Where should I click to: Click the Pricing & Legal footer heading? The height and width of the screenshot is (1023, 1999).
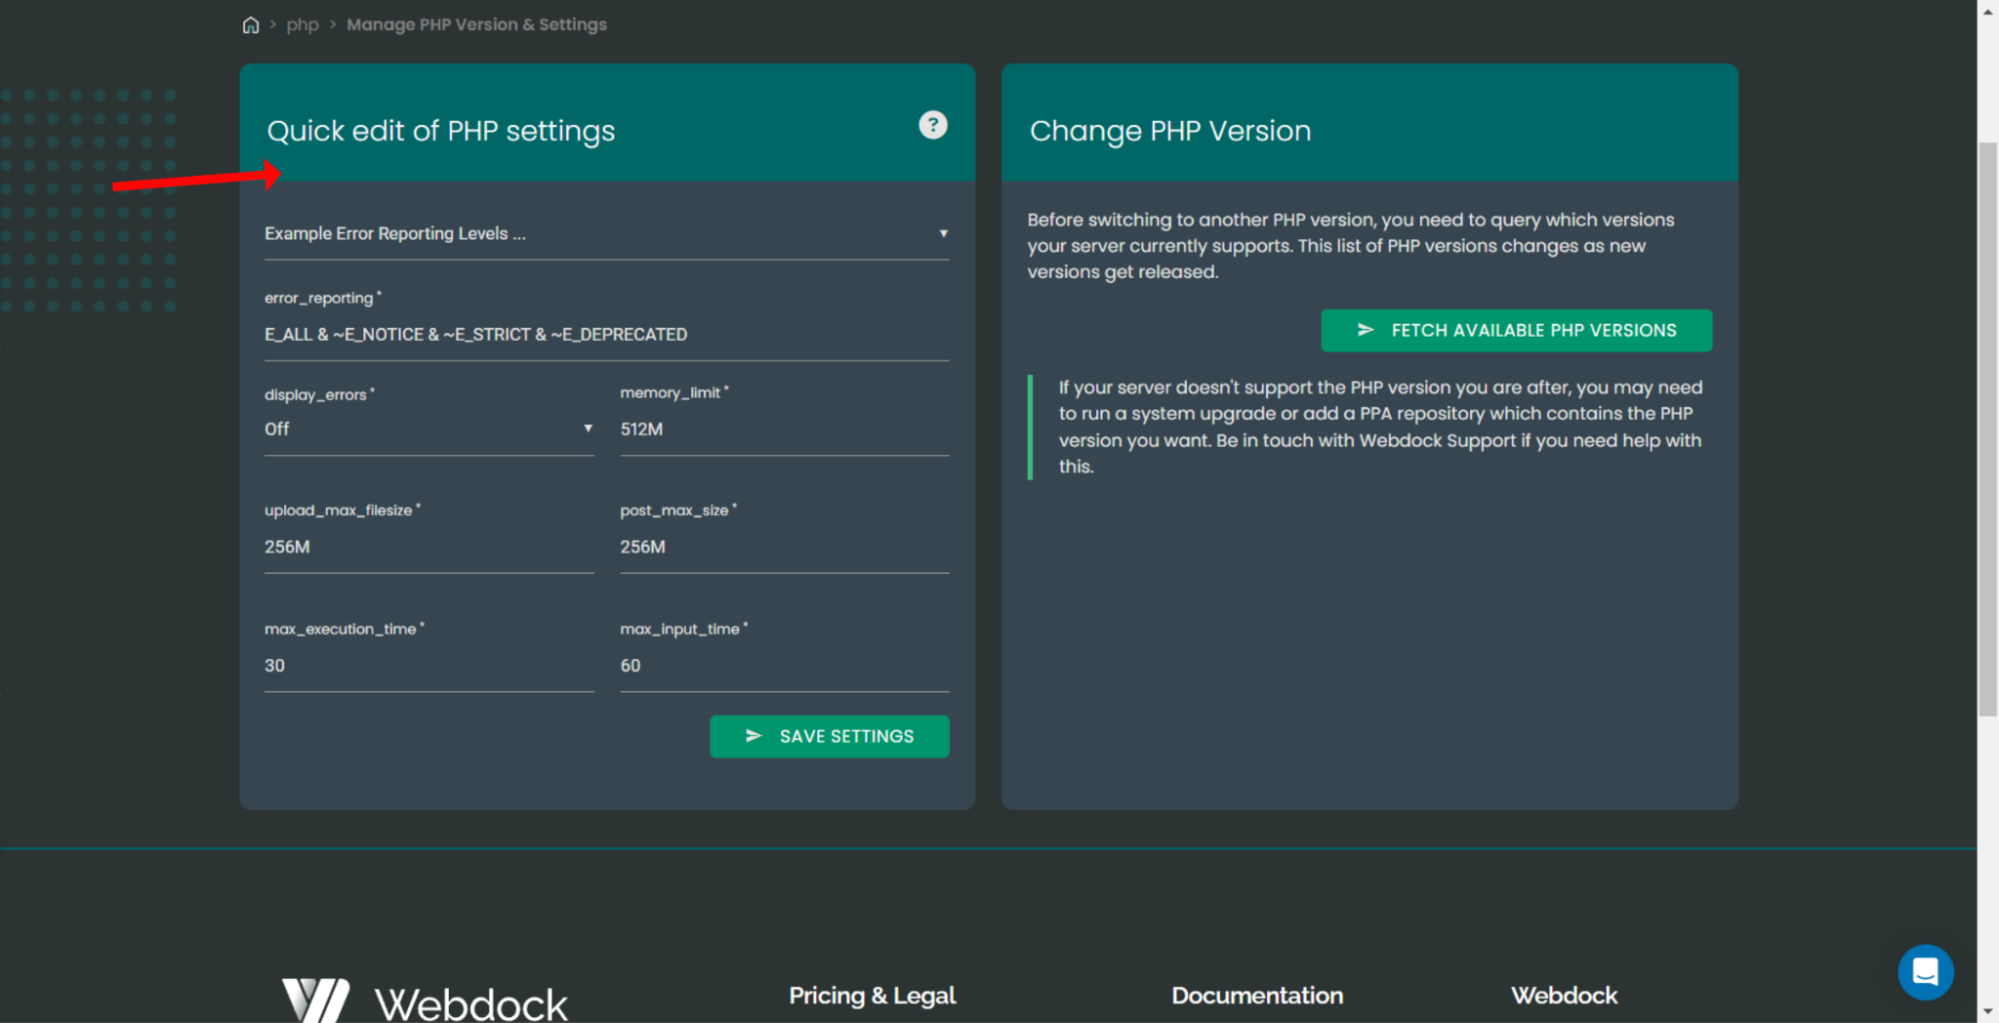[x=872, y=995]
